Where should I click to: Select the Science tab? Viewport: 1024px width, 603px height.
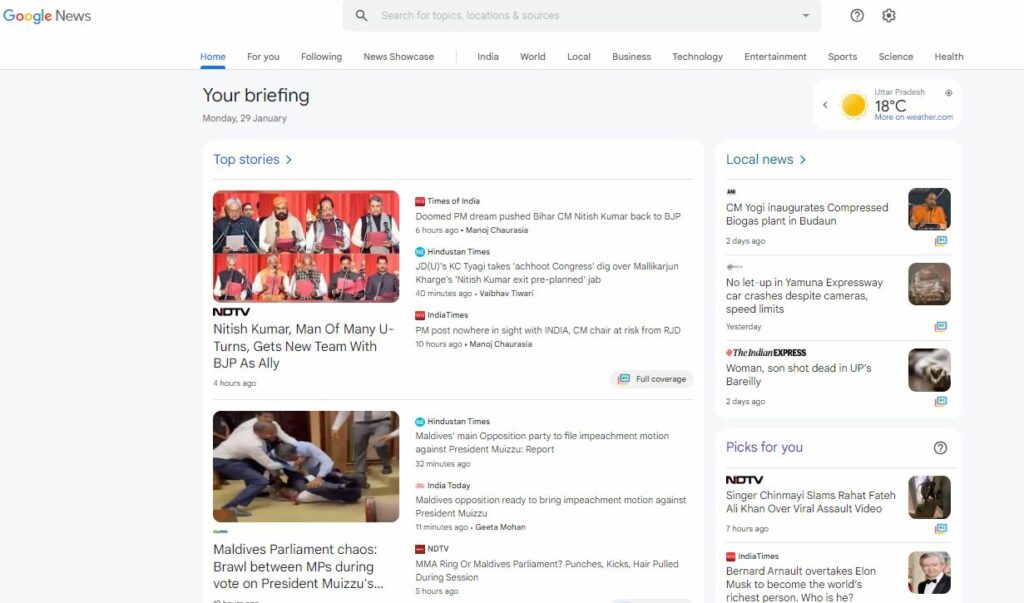[x=895, y=57]
